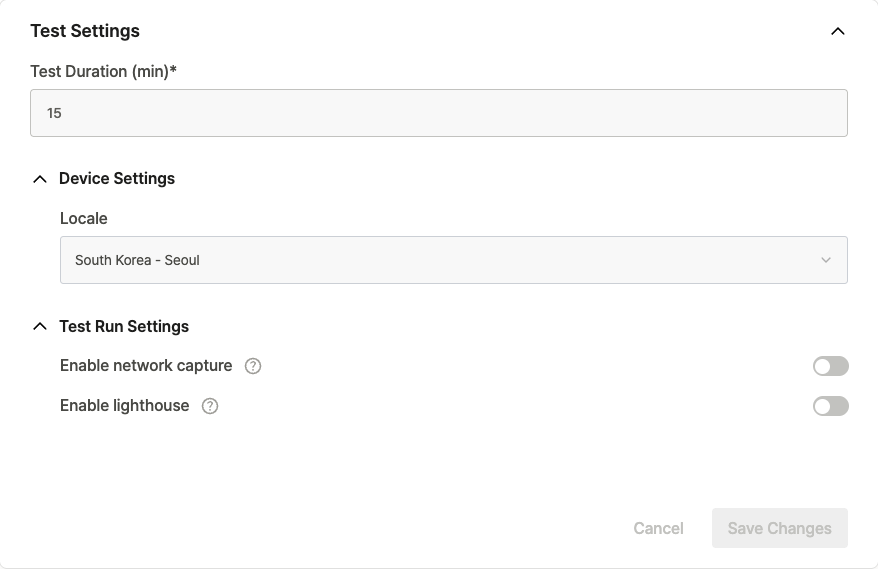878x569 pixels.
Task: Click the Locale field label
Action: 83,218
